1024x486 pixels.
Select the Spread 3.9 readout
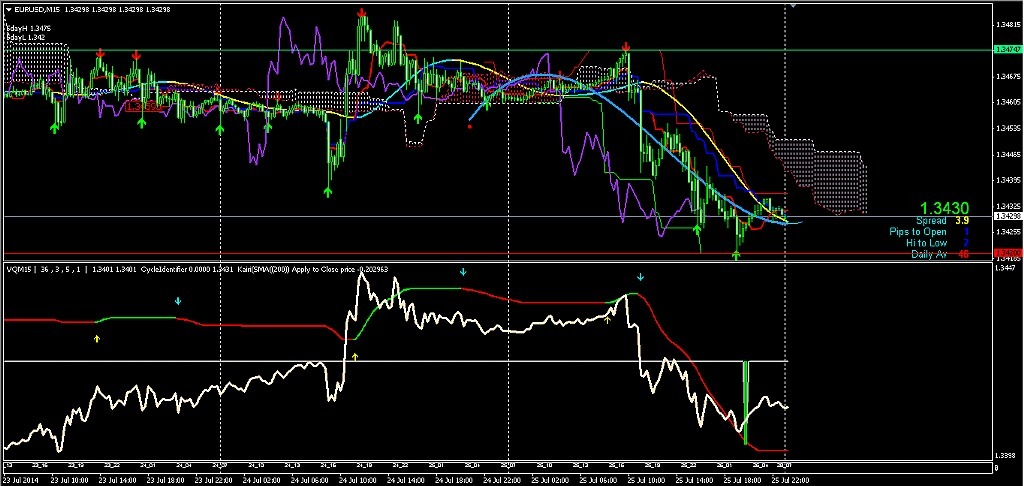coord(941,220)
